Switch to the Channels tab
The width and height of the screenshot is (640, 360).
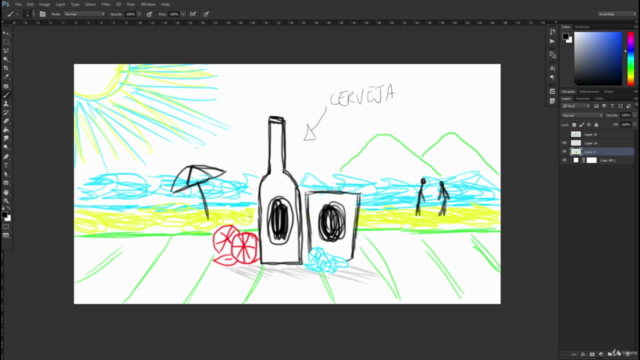(x=582, y=98)
